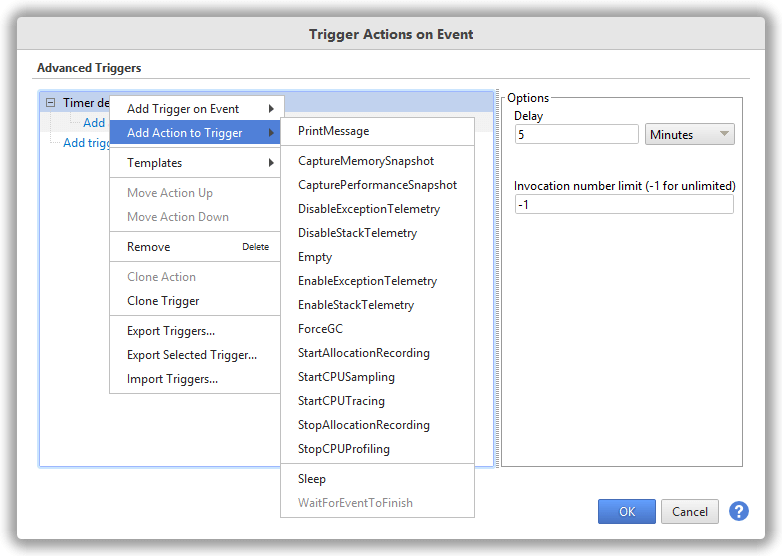Screen dimensions: 782x556
Task: Select Import Triggers... menu item
Action: [x=195, y=378]
